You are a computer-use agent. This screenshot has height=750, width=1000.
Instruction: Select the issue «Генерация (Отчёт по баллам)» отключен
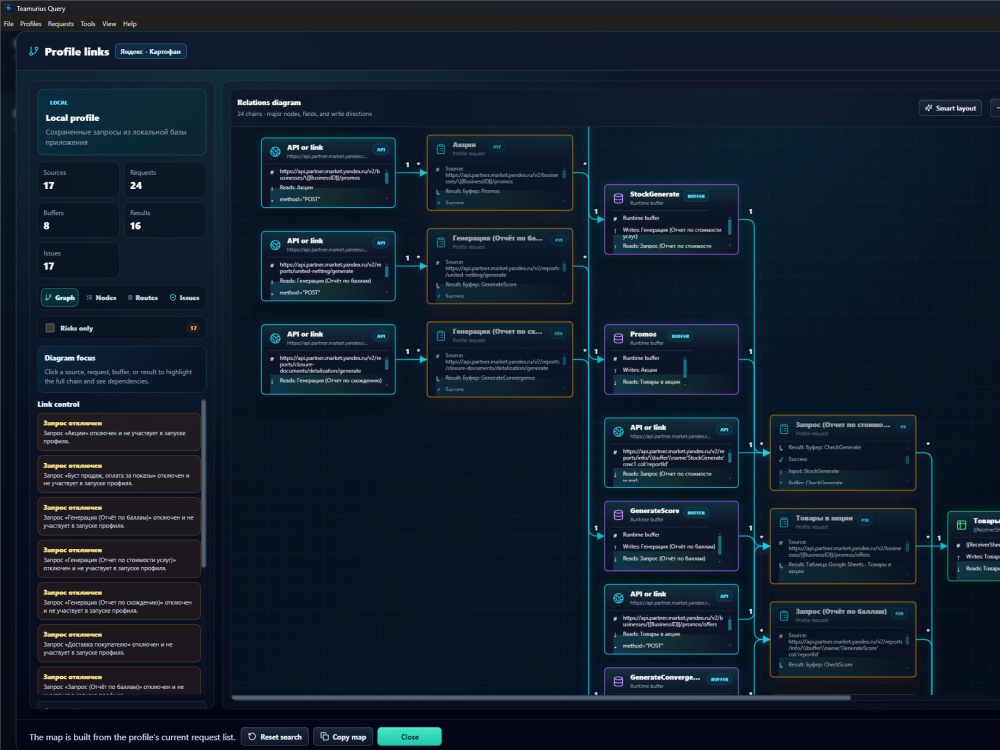(x=119, y=517)
